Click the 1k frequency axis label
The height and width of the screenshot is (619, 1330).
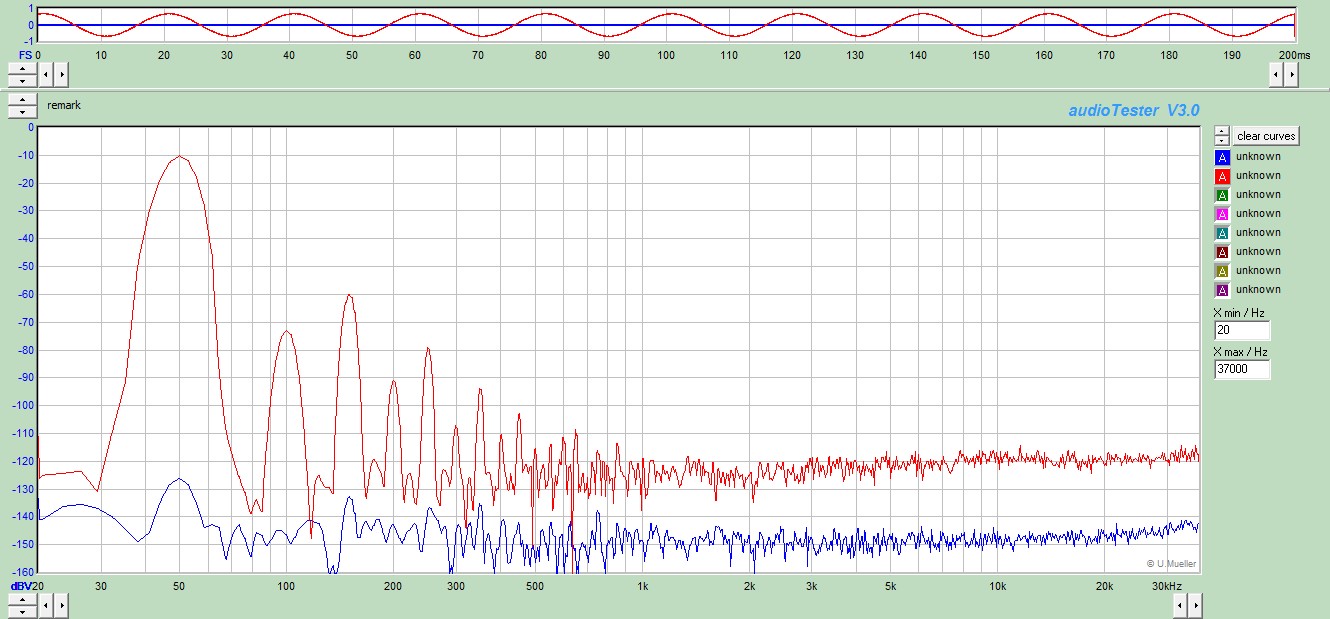tap(643, 586)
